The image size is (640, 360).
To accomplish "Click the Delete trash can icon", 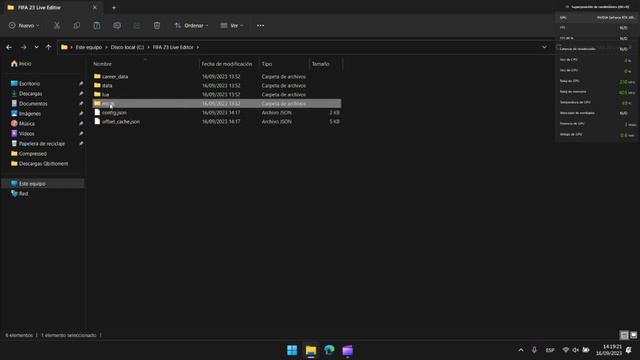I will tap(157, 25).
